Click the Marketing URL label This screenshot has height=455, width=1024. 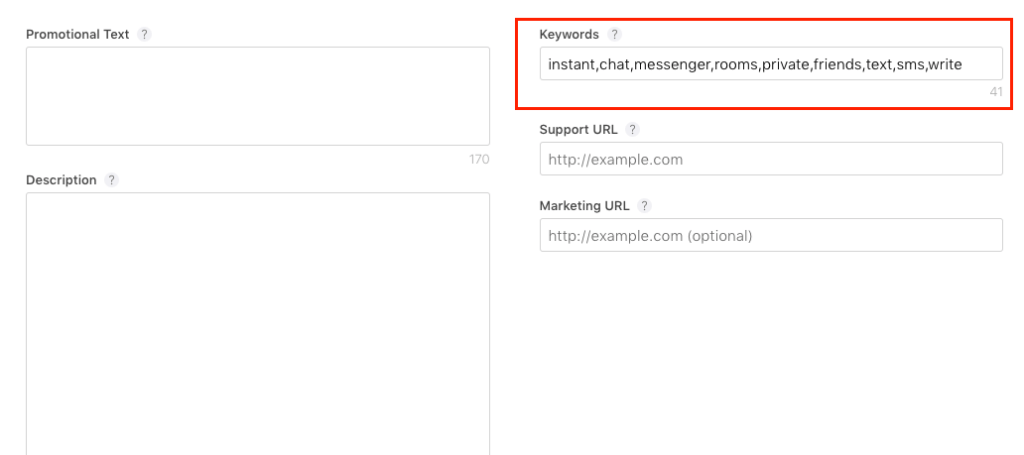584,206
